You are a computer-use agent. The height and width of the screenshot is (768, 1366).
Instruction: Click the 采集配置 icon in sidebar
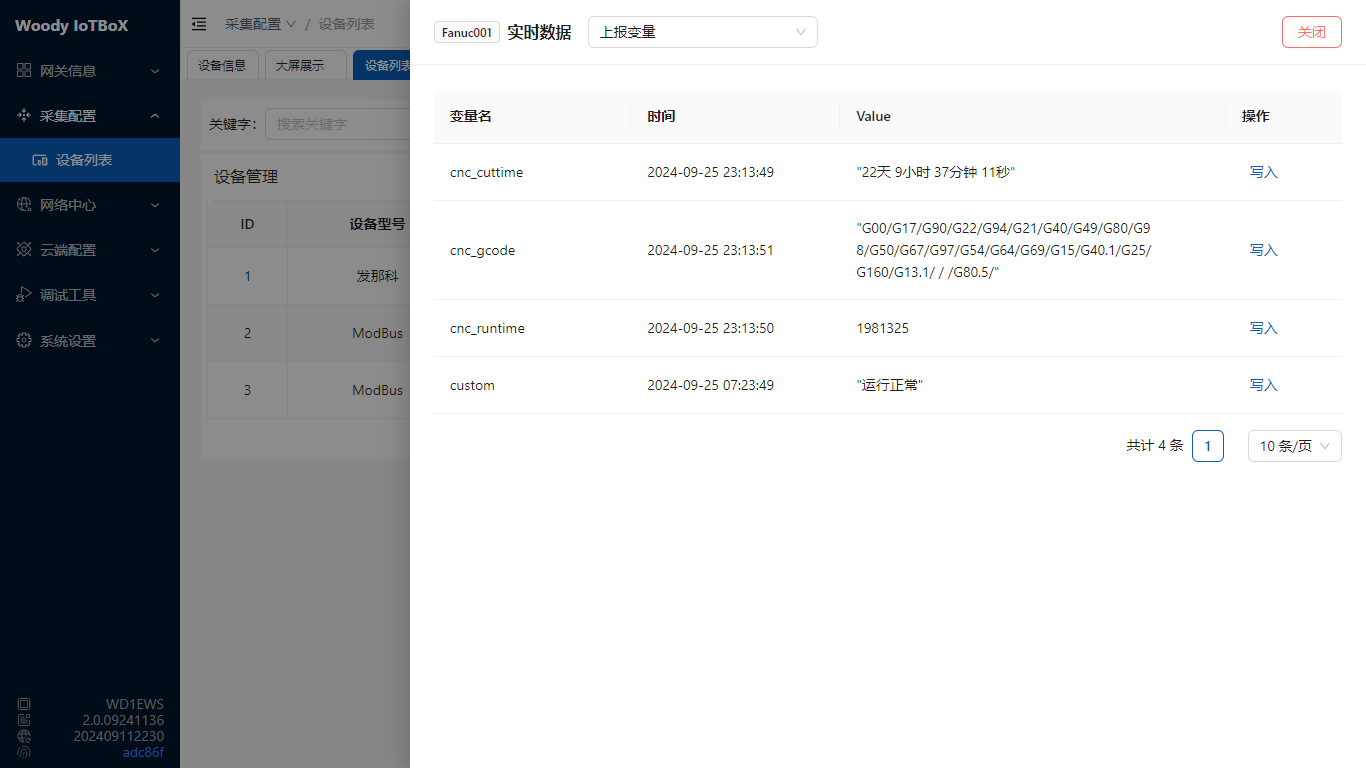[x=24, y=116]
